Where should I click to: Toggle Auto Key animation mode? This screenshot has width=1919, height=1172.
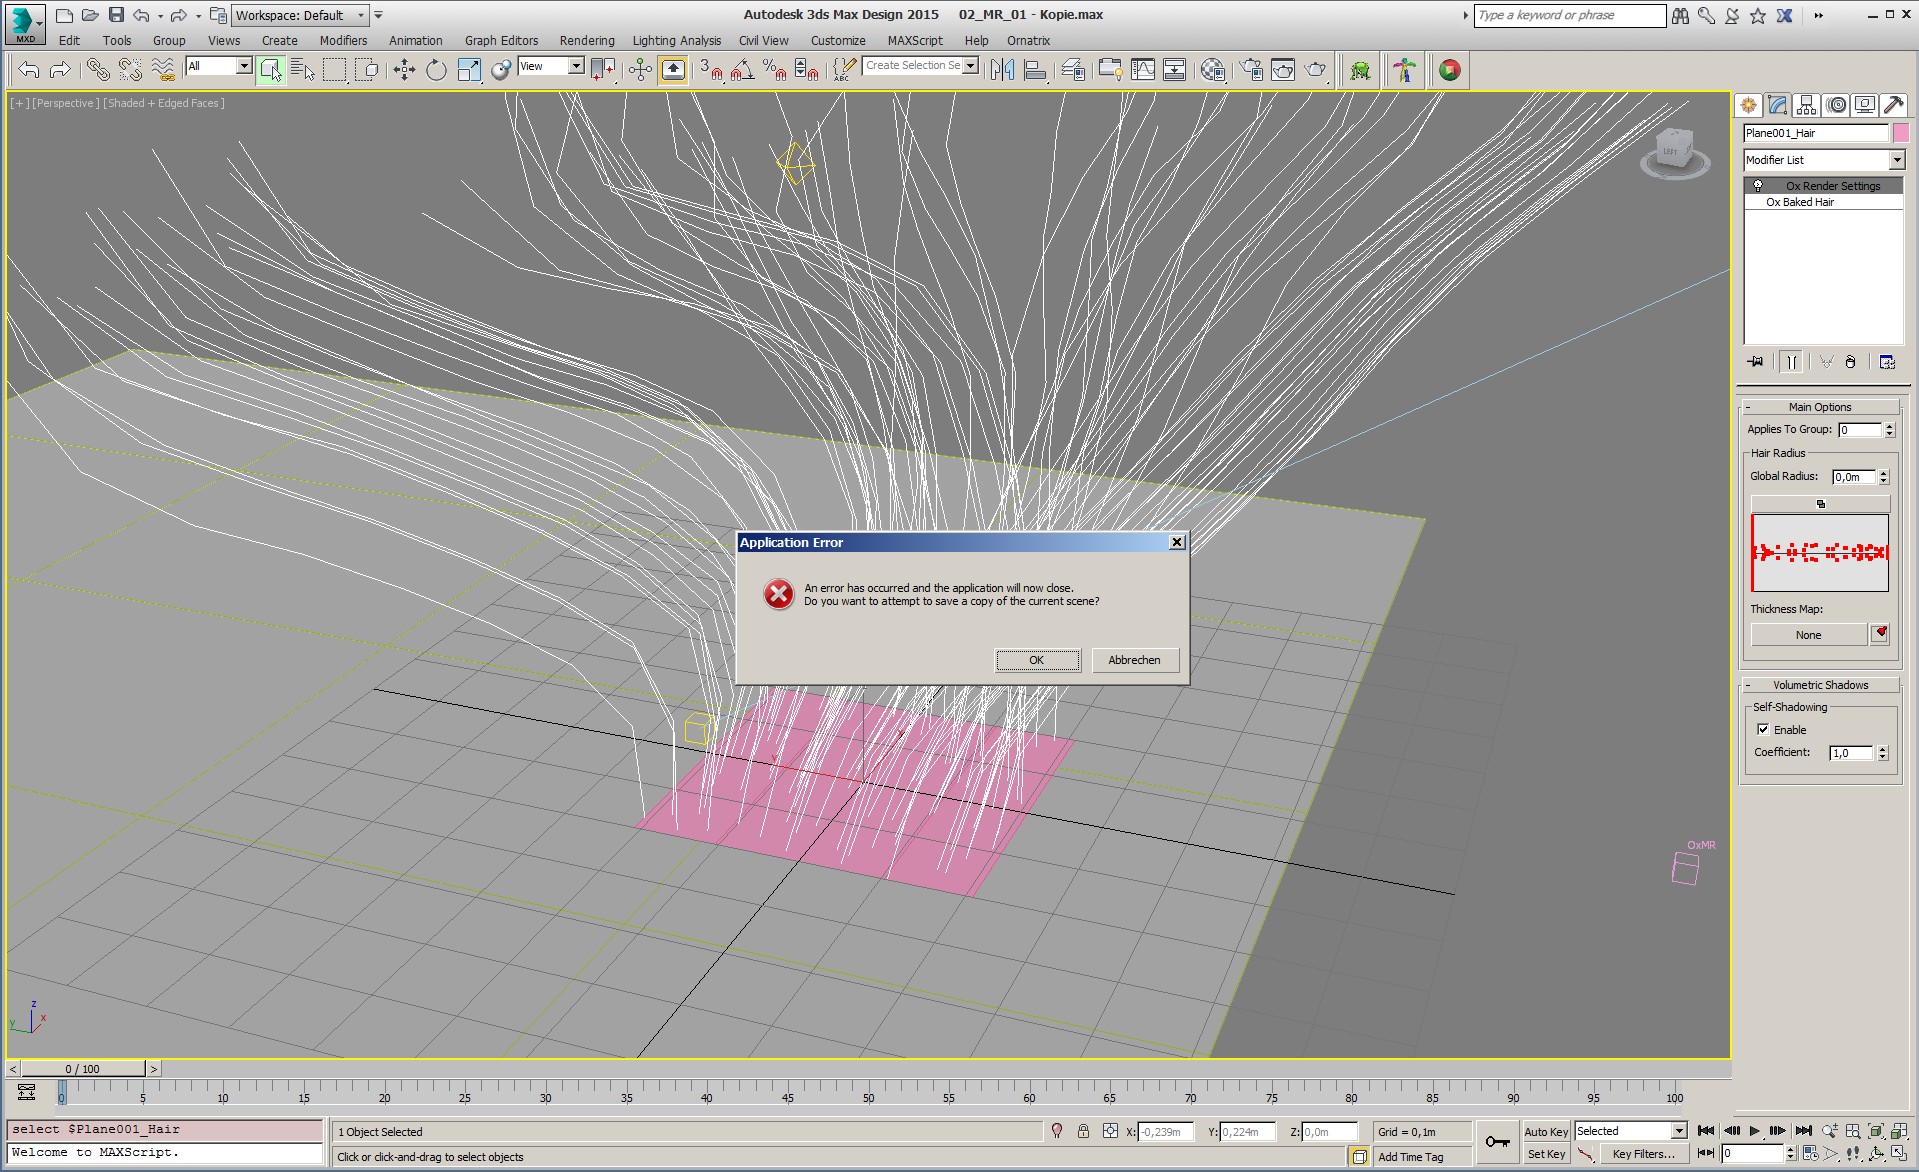[1545, 1131]
